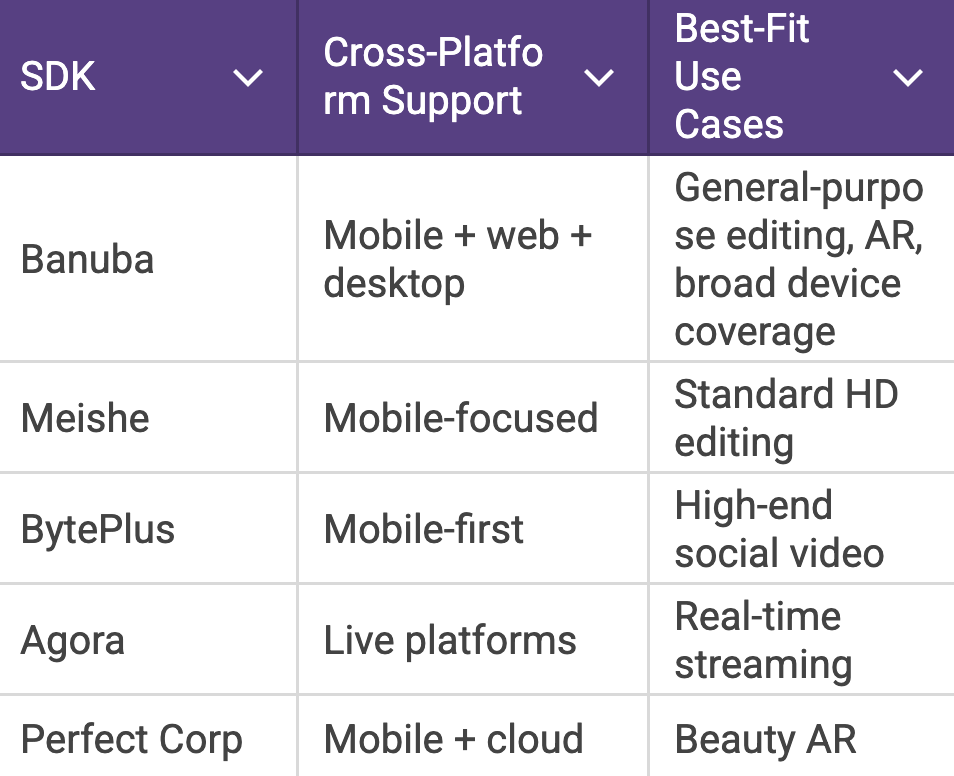Expand the Cross-Platform Support column chevron
Viewport: 954px width, 776px height.
pos(598,78)
